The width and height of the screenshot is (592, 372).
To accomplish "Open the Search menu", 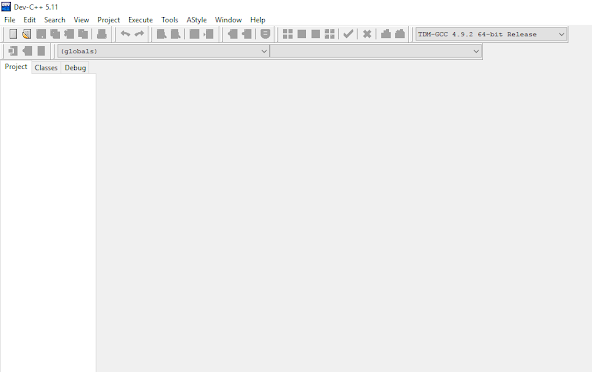I will click(x=55, y=20).
